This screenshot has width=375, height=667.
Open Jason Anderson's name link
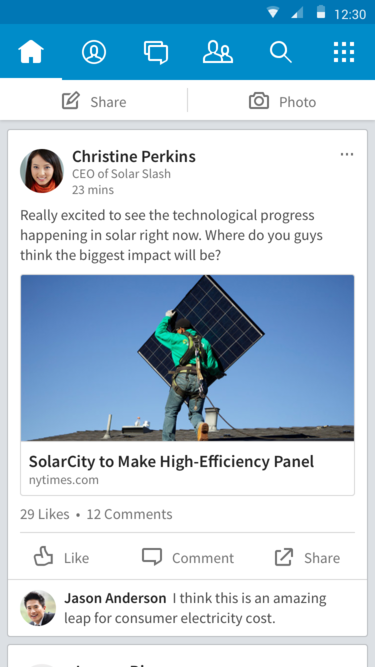coord(115,598)
